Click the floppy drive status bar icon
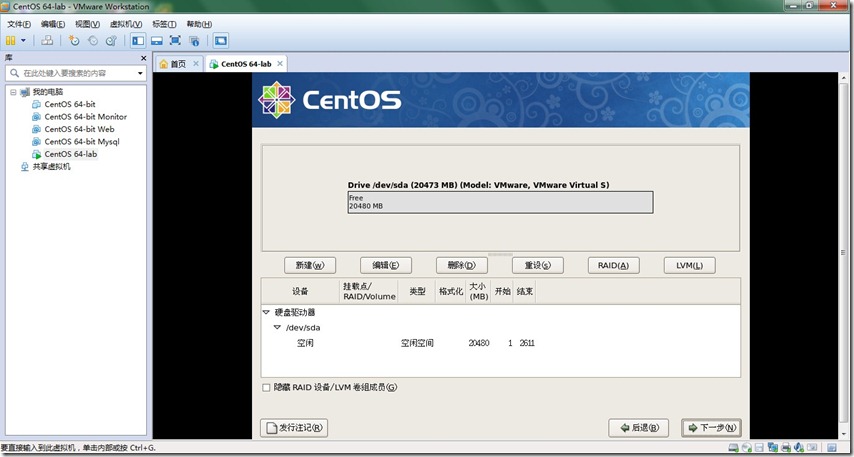This screenshot has height=457, width=854. point(759,448)
